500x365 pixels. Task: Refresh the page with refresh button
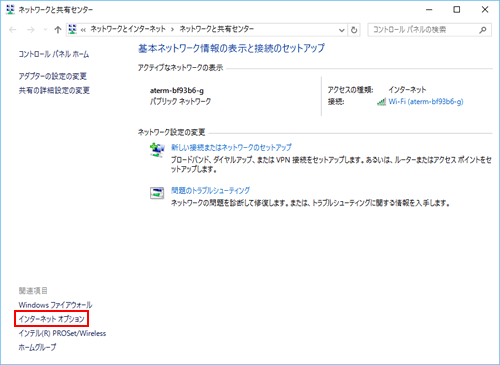pyautogui.click(x=354, y=30)
